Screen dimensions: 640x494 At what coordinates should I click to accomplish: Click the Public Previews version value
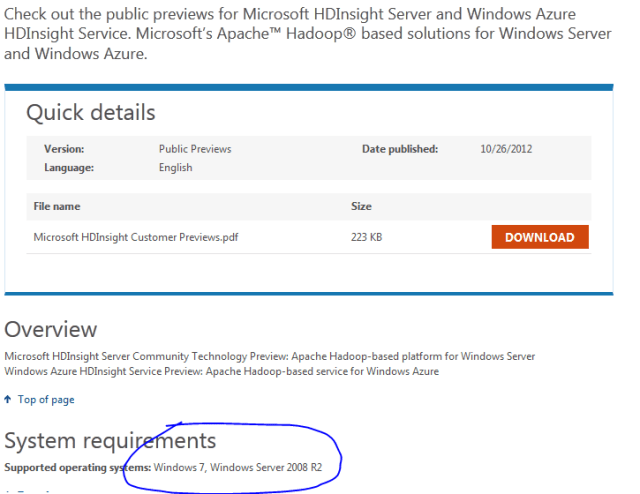coord(195,149)
